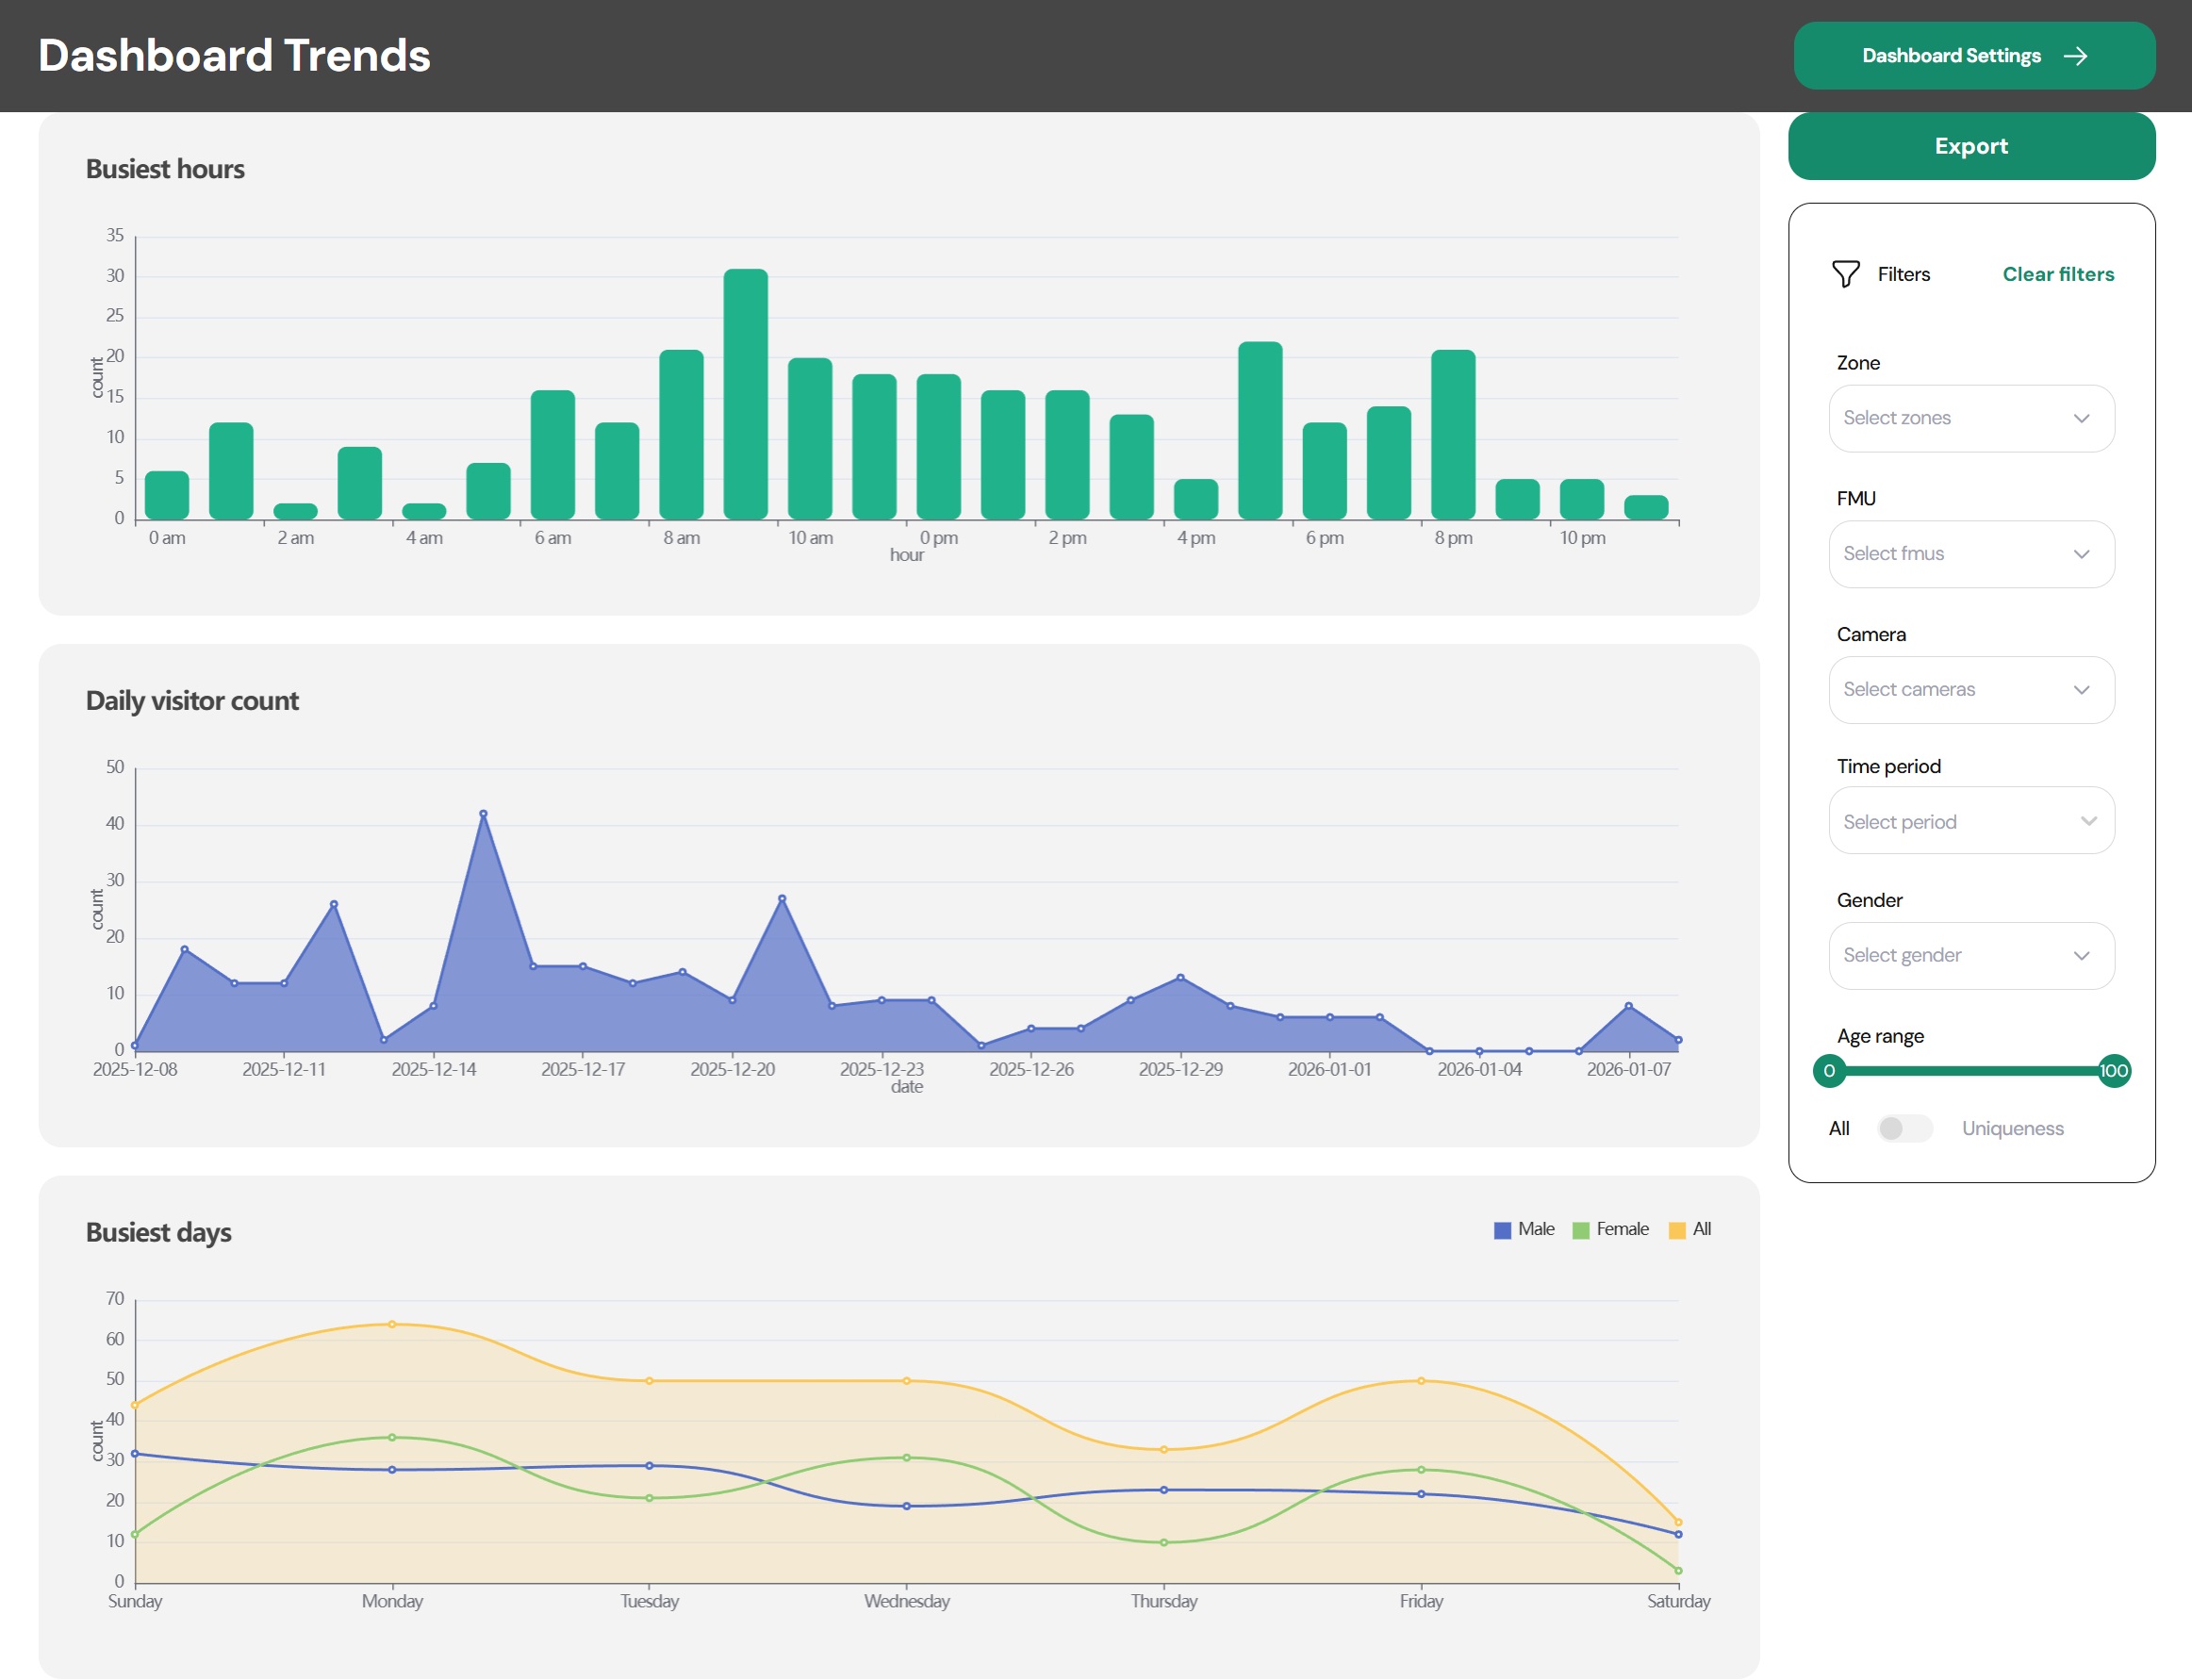Click the funnel Filters icon

tap(1845, 274)
